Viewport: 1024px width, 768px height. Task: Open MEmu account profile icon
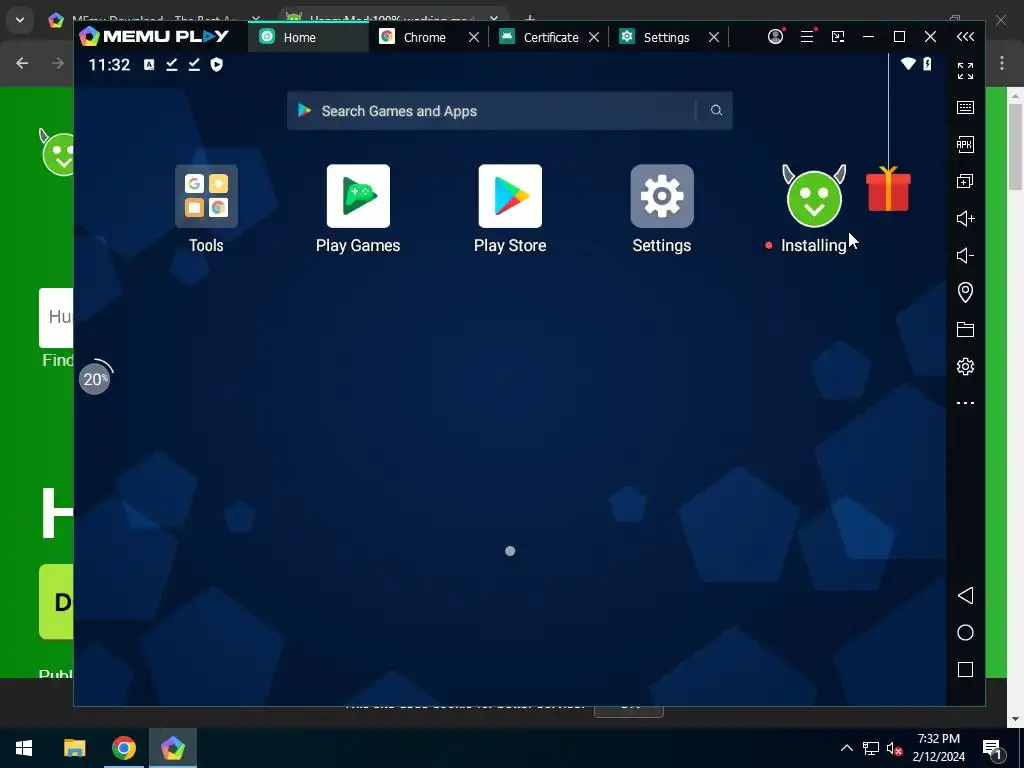(776, 37)
